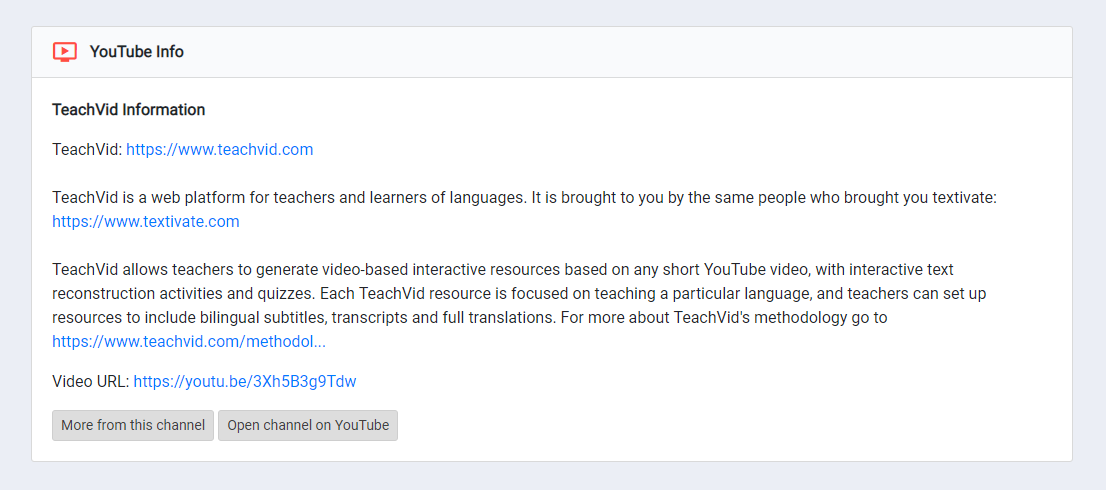Click the 'TeachVid:' label before the first link
This screenshot has width=1106, height=490.
(87, 150)
